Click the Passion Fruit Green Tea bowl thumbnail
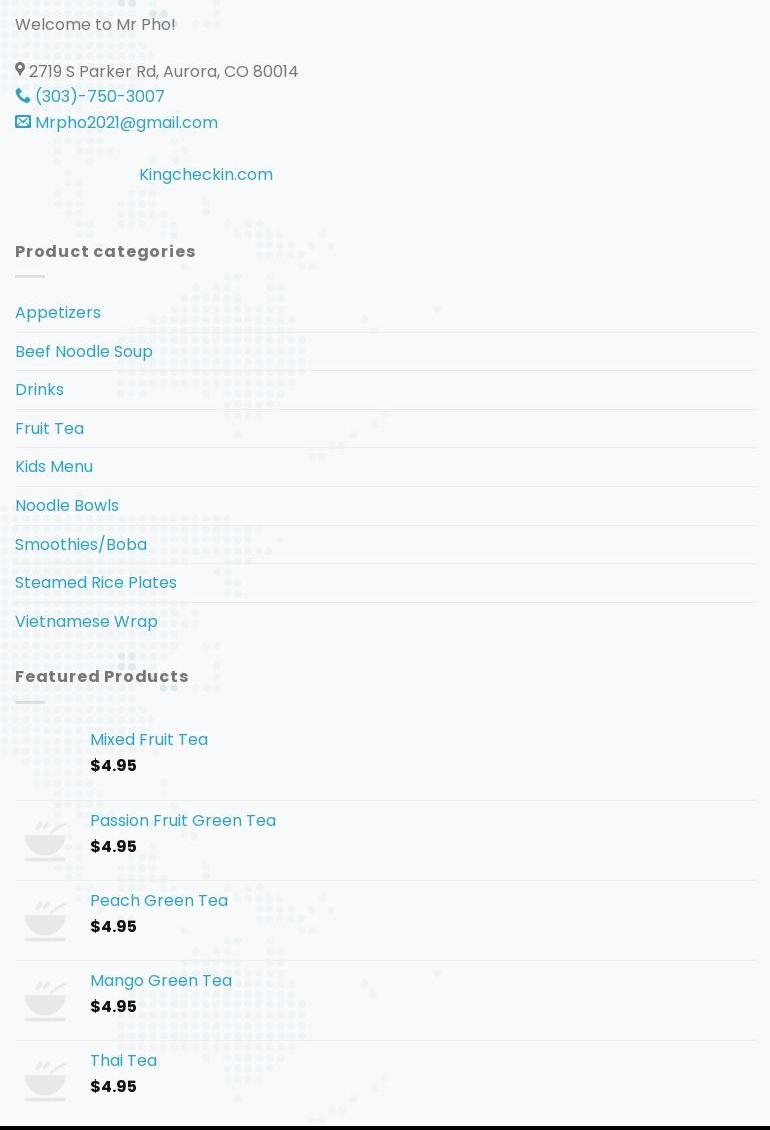 point(45,840)
